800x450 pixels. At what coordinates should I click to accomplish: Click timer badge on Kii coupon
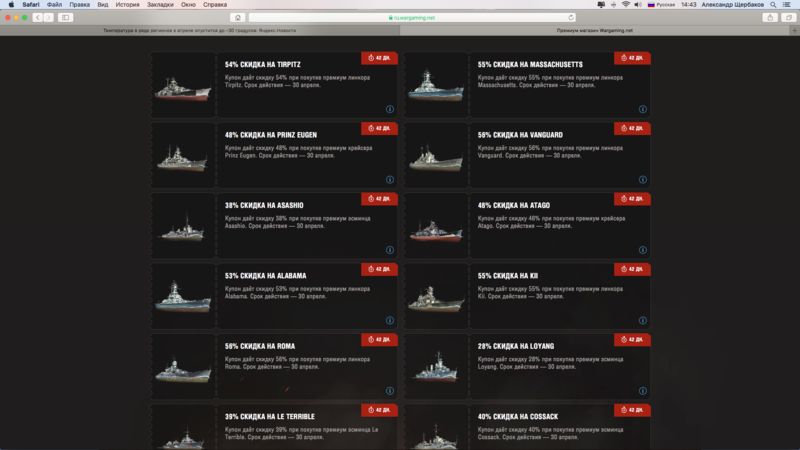[632, 269]
